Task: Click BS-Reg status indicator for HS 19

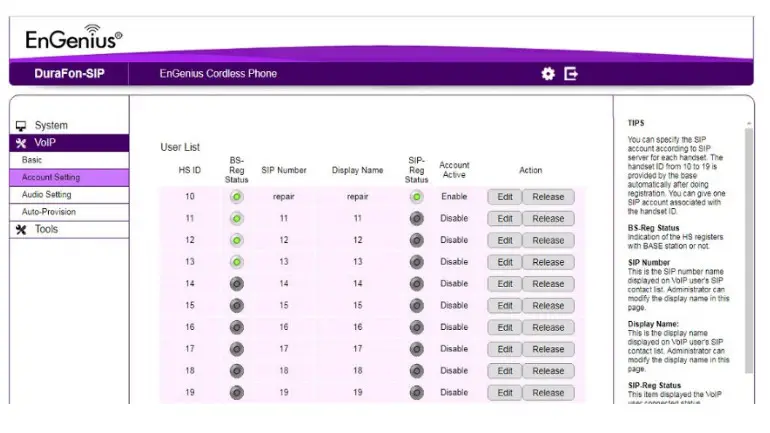Action: click(x=237, y=392)
